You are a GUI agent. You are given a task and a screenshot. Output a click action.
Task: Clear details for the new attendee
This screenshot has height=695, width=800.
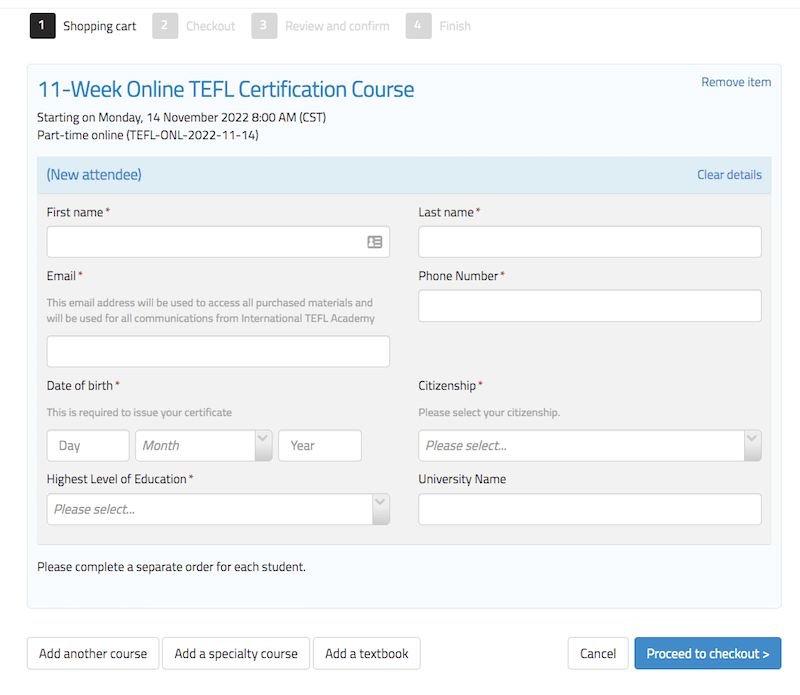[729, 174]
